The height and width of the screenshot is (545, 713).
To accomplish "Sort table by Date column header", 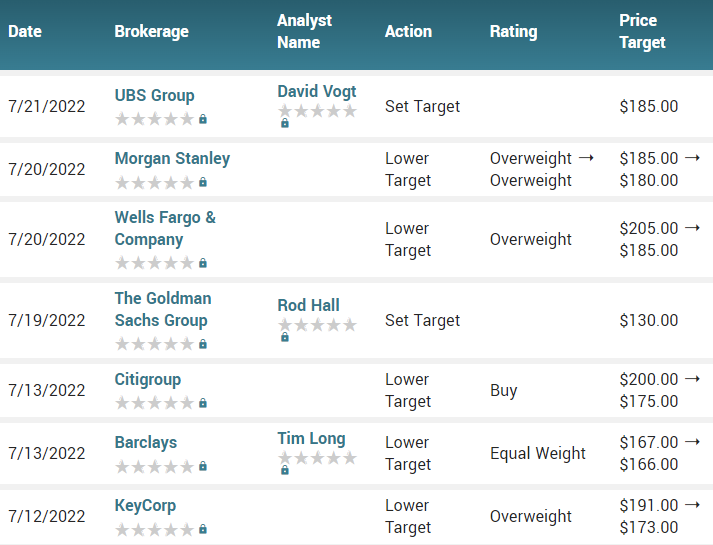I will click(25, 31).
